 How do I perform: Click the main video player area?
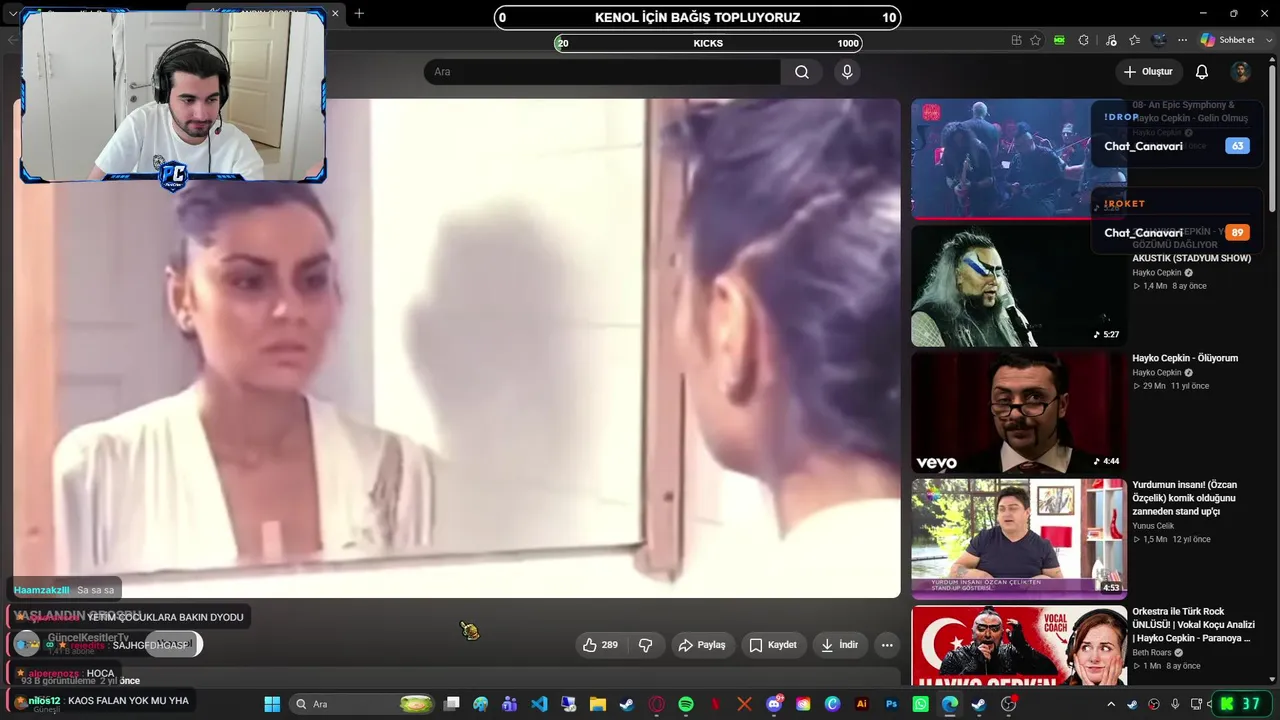coord(457,348)
